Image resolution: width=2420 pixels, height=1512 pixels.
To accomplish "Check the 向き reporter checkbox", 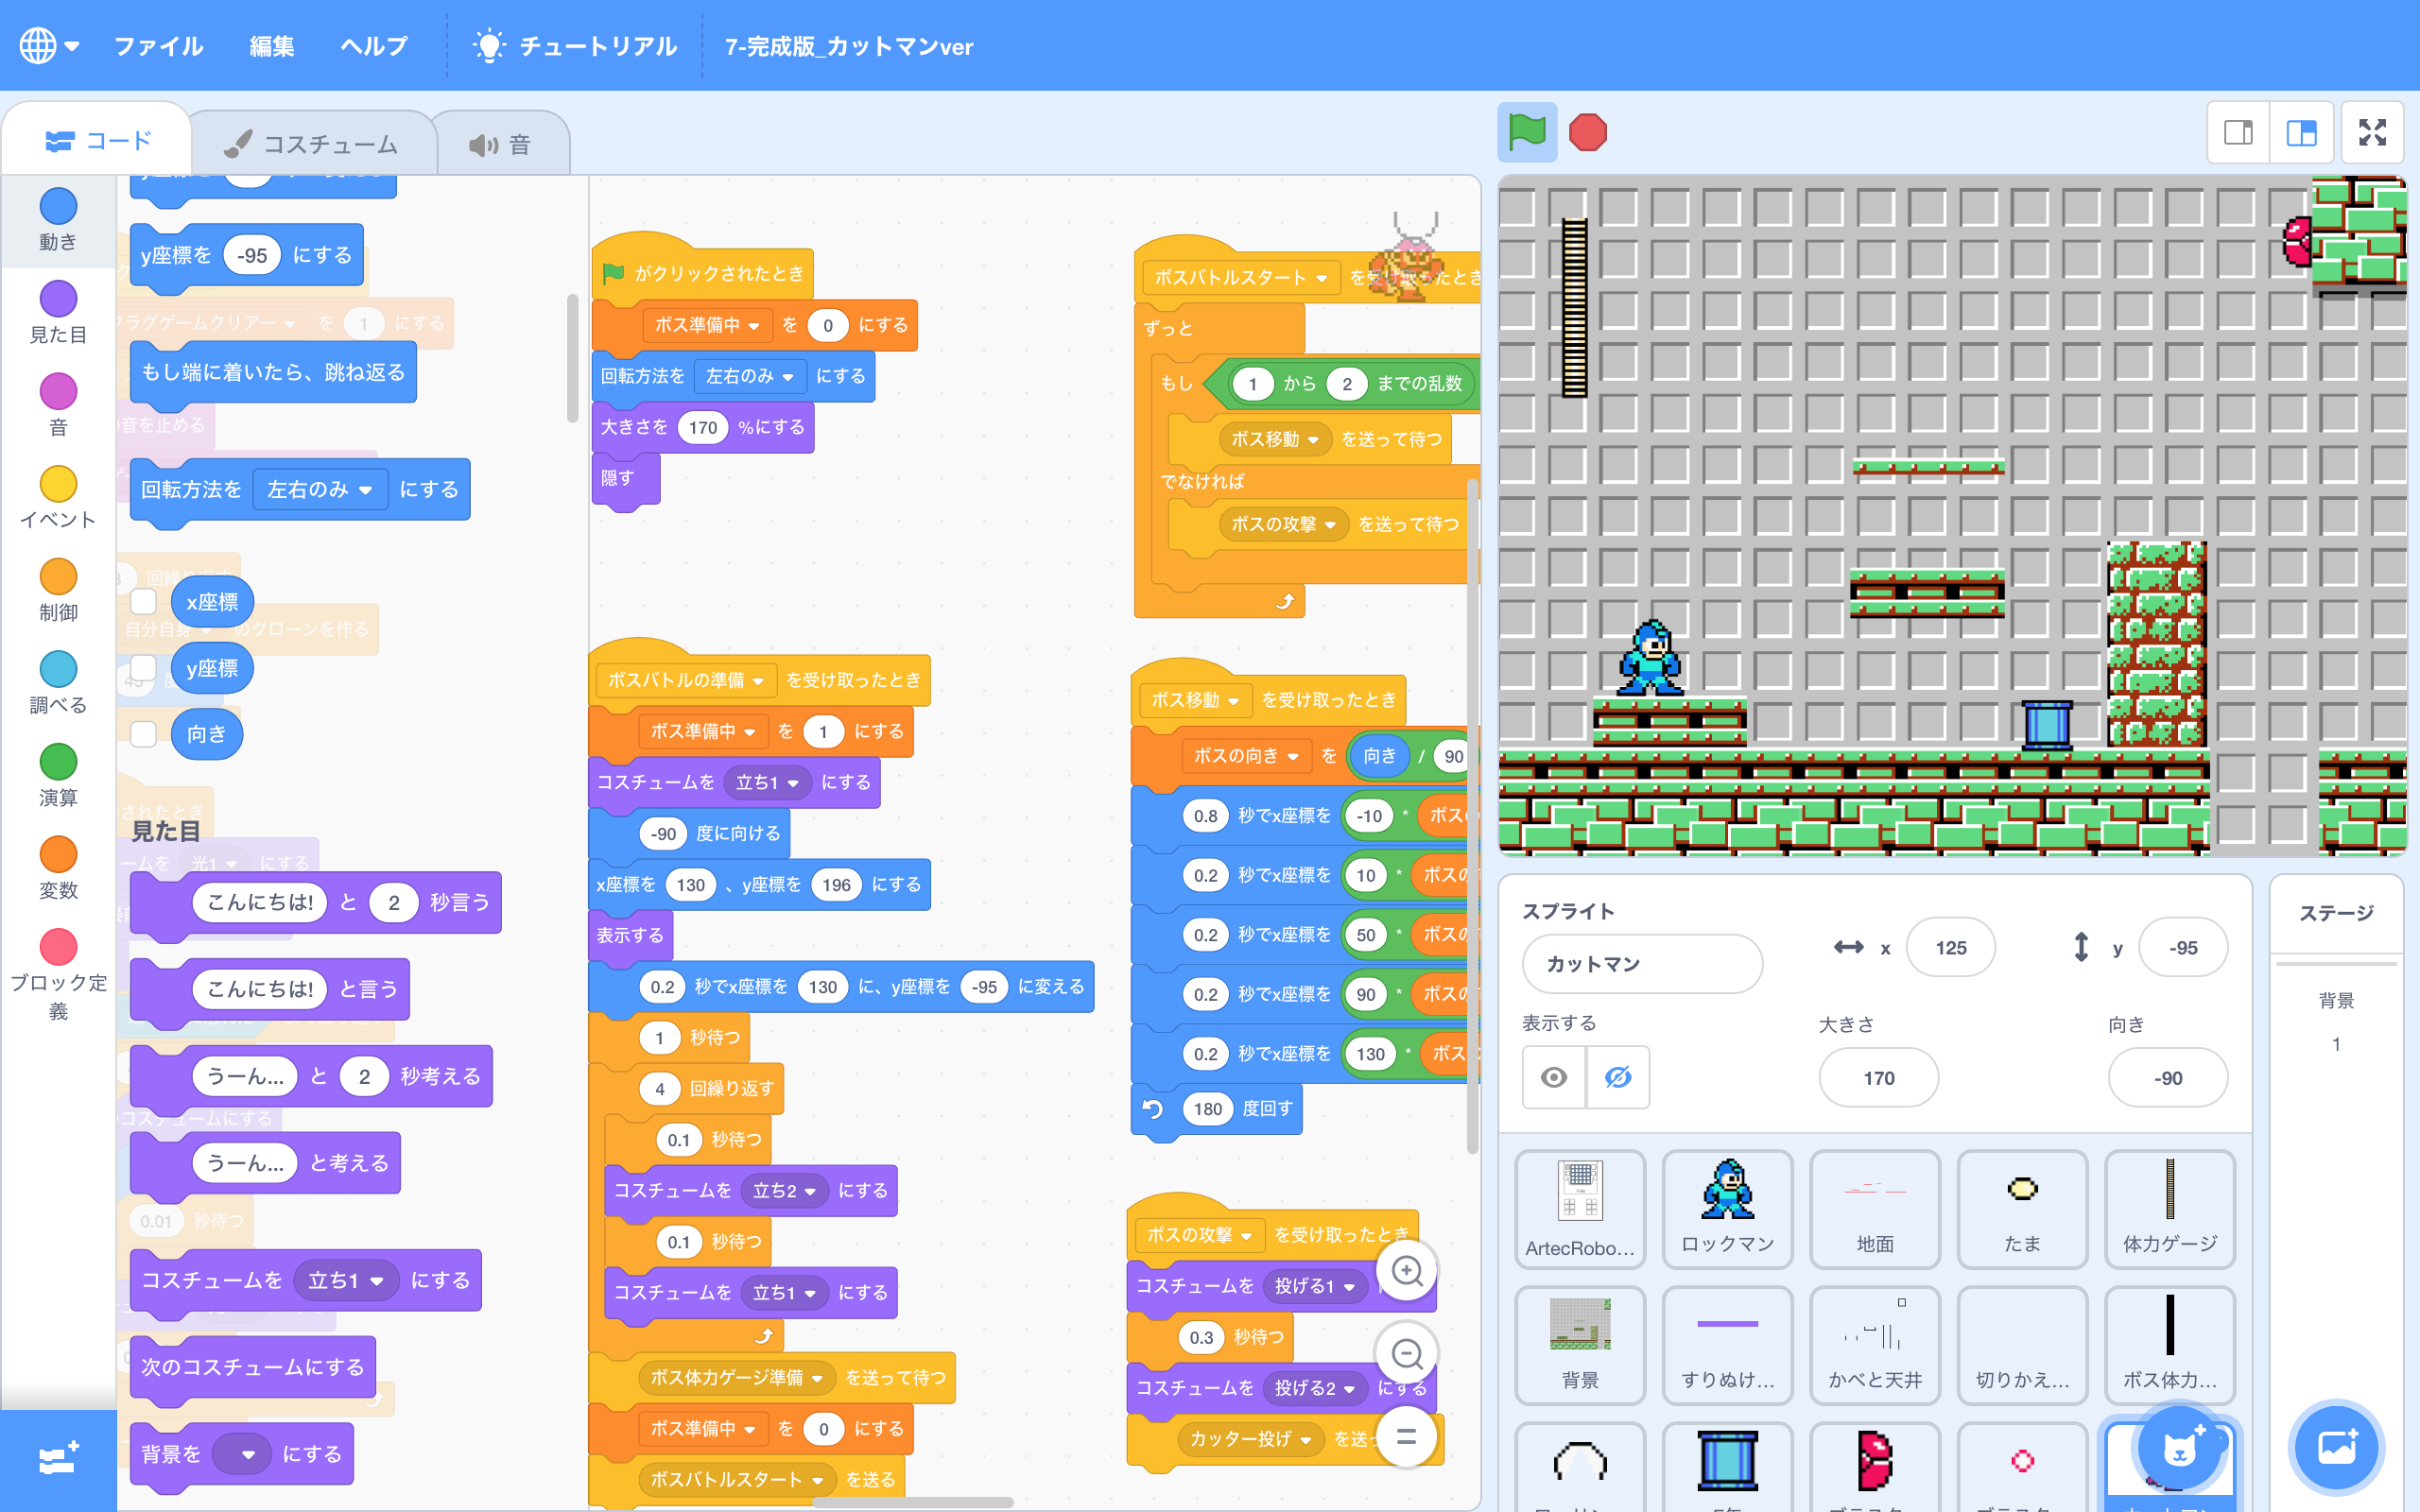I will tap(144, 733).
